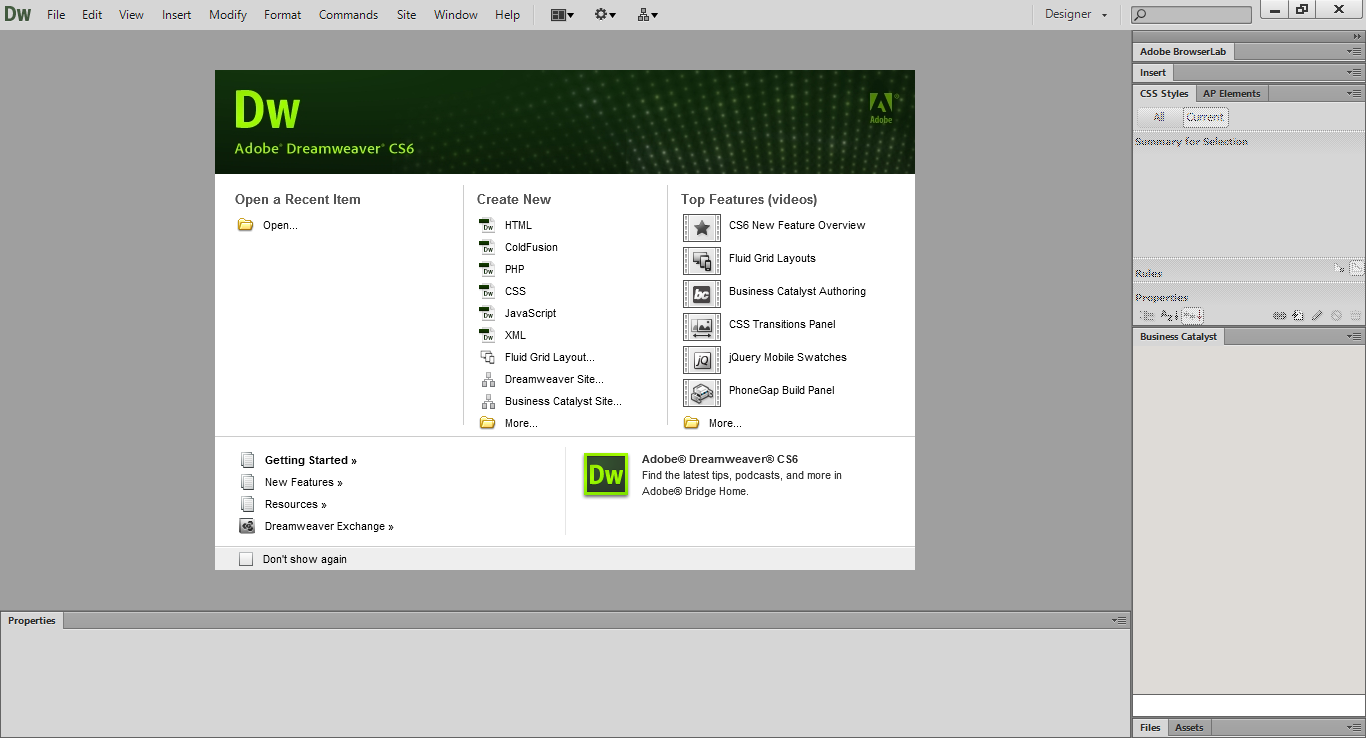The height and width of the screenshot is (738, 1366).
Task: Click the XML document icon
Action: click(x=487, y=335)
